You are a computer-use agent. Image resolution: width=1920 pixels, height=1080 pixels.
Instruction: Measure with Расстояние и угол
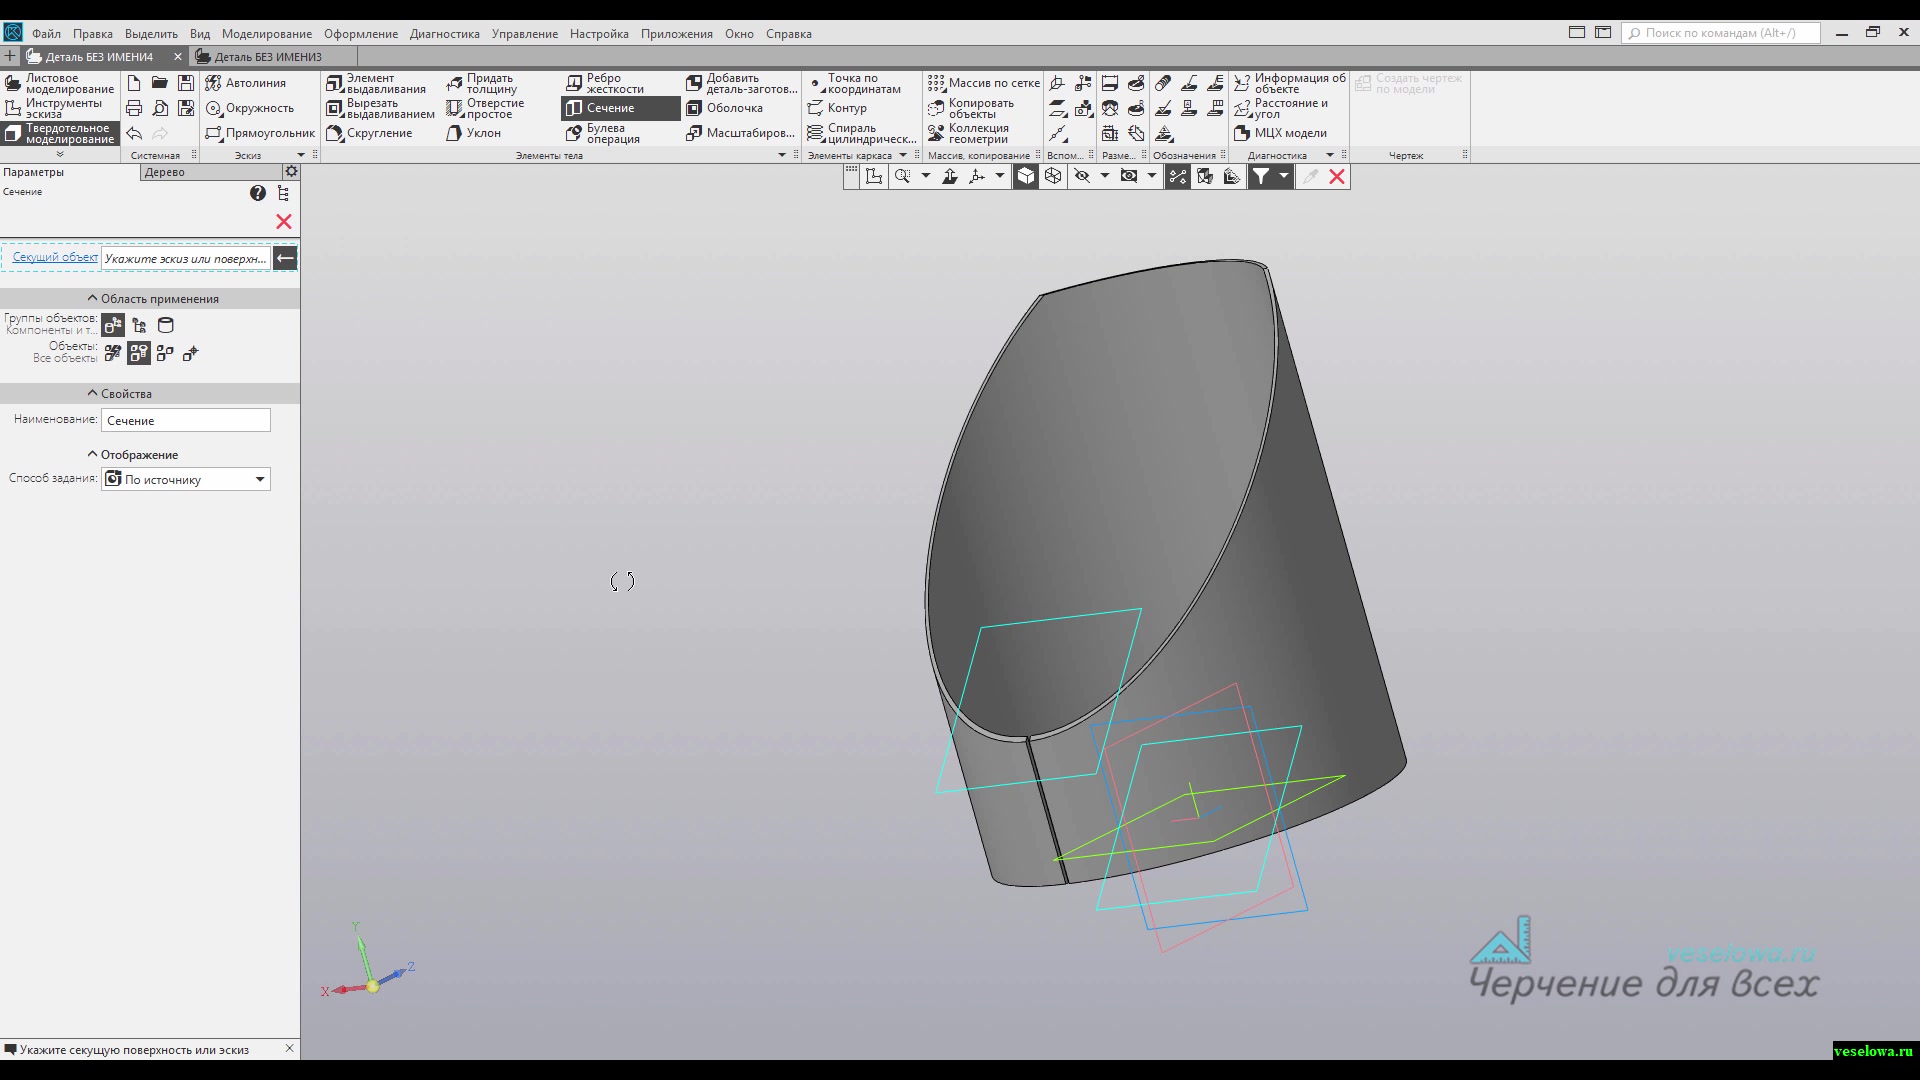point(1281,108)
